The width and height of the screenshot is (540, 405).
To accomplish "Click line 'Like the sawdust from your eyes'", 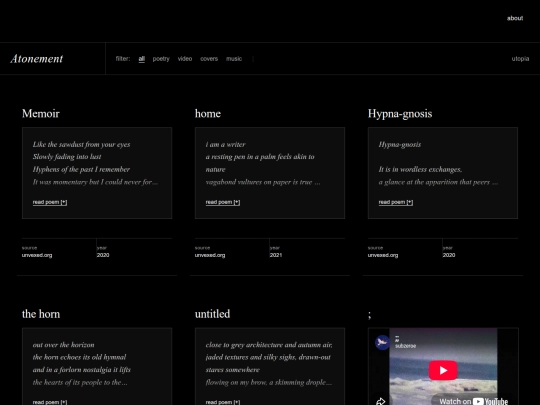I will coord(82,145).
